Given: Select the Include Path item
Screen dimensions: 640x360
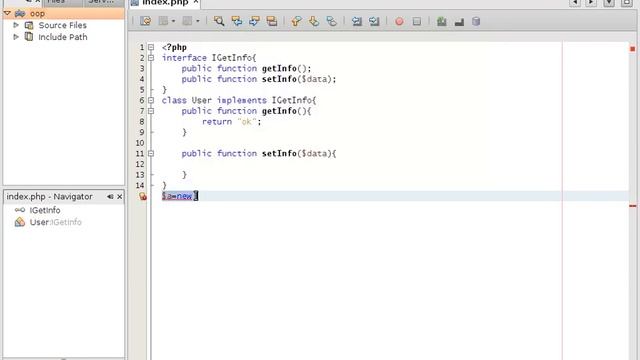Looking at the screenshot, I should coord(63,37).
